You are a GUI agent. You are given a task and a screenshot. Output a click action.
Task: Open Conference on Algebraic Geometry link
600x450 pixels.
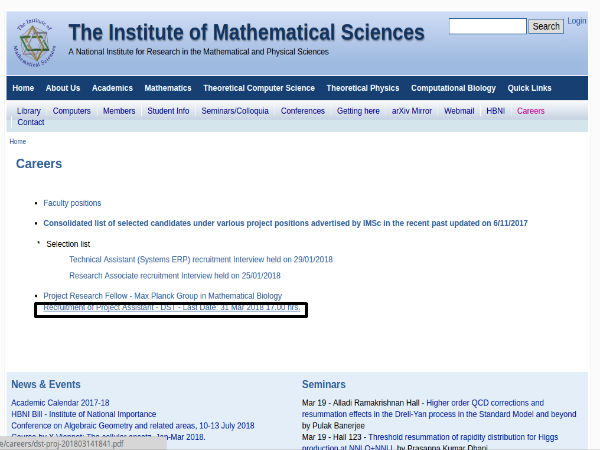pyautogui.click(x=133, y=426)
